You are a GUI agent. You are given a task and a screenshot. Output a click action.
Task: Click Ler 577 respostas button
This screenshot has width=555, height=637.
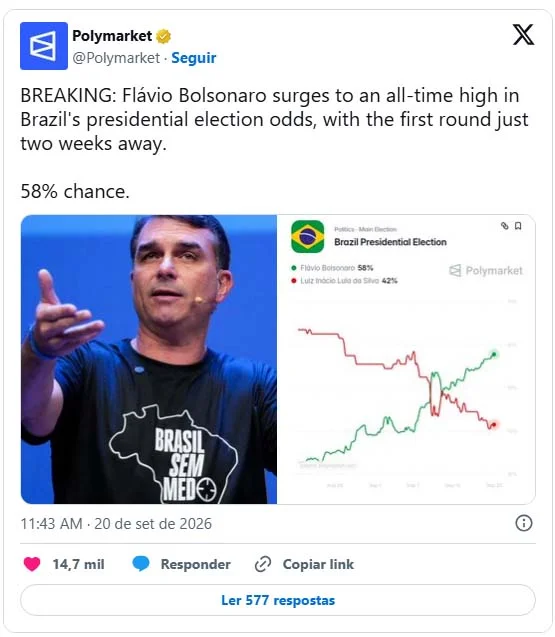pos(278,600)
